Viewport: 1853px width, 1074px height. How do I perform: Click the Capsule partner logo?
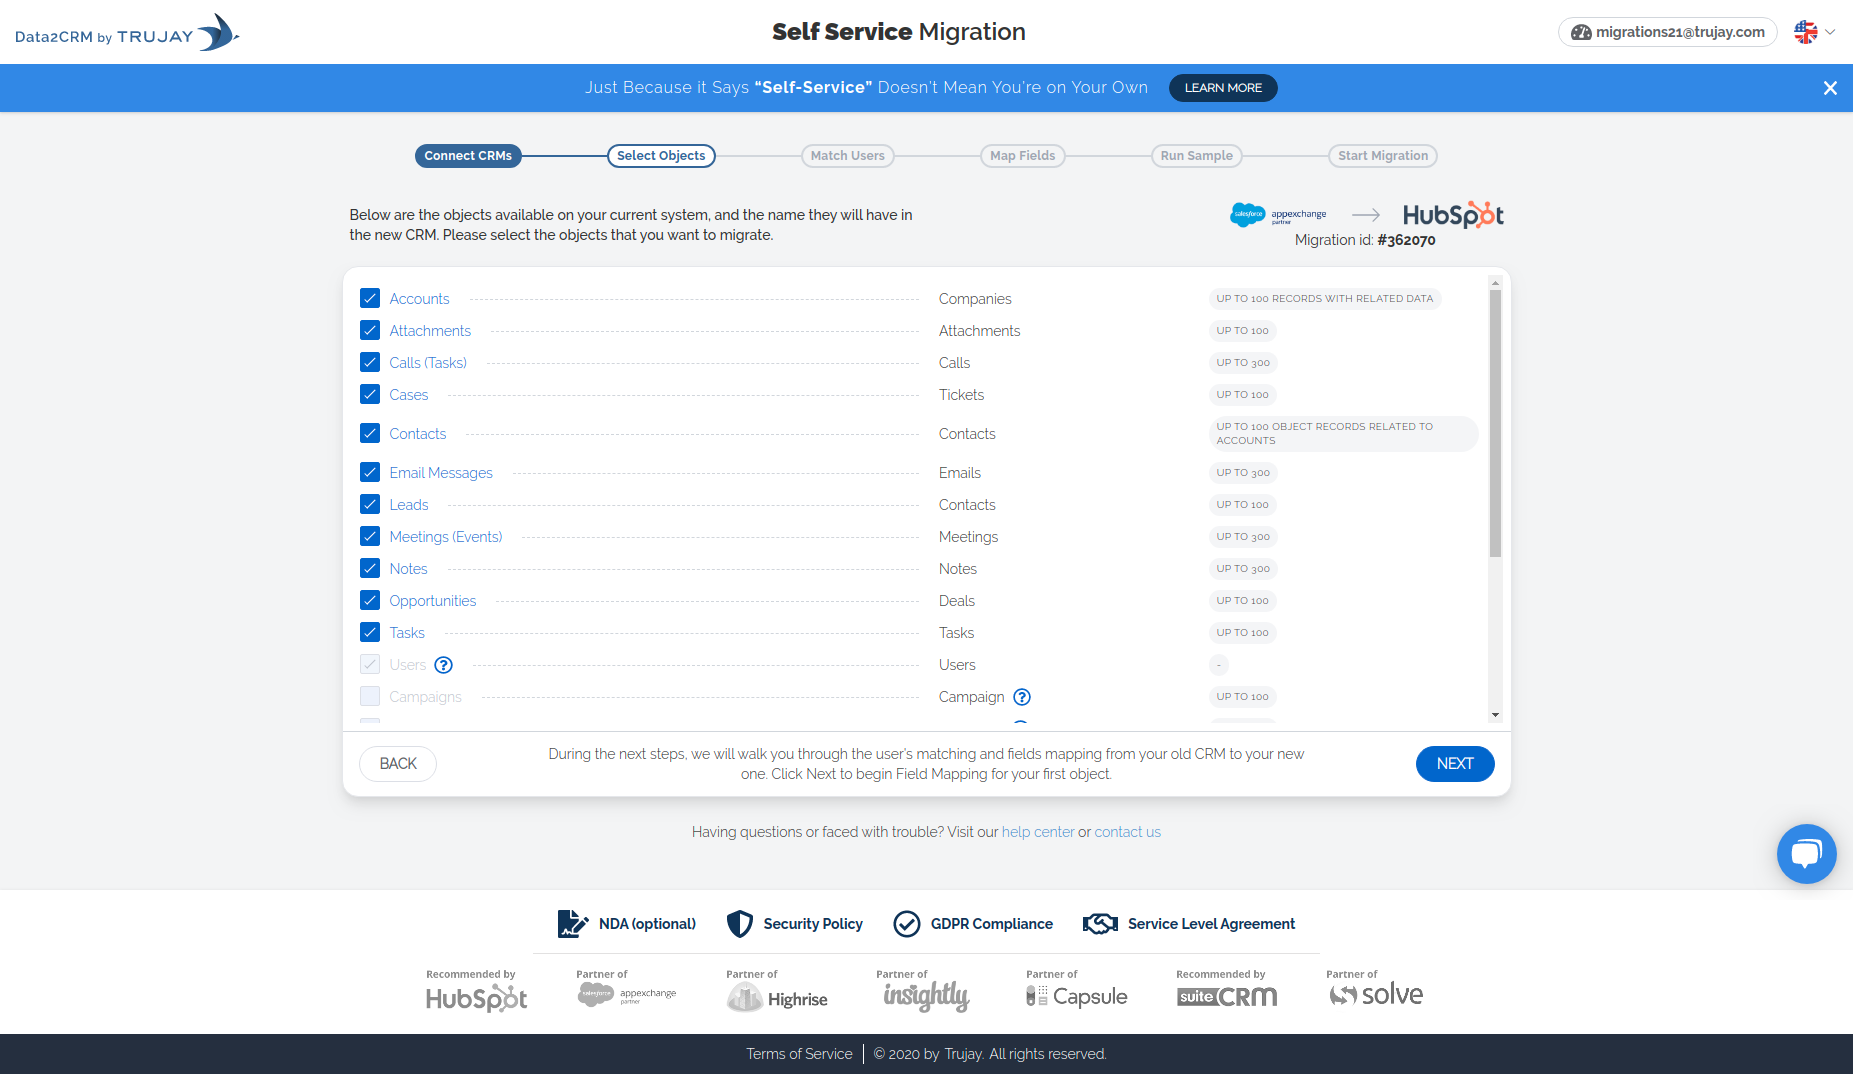pos(1077,997)
